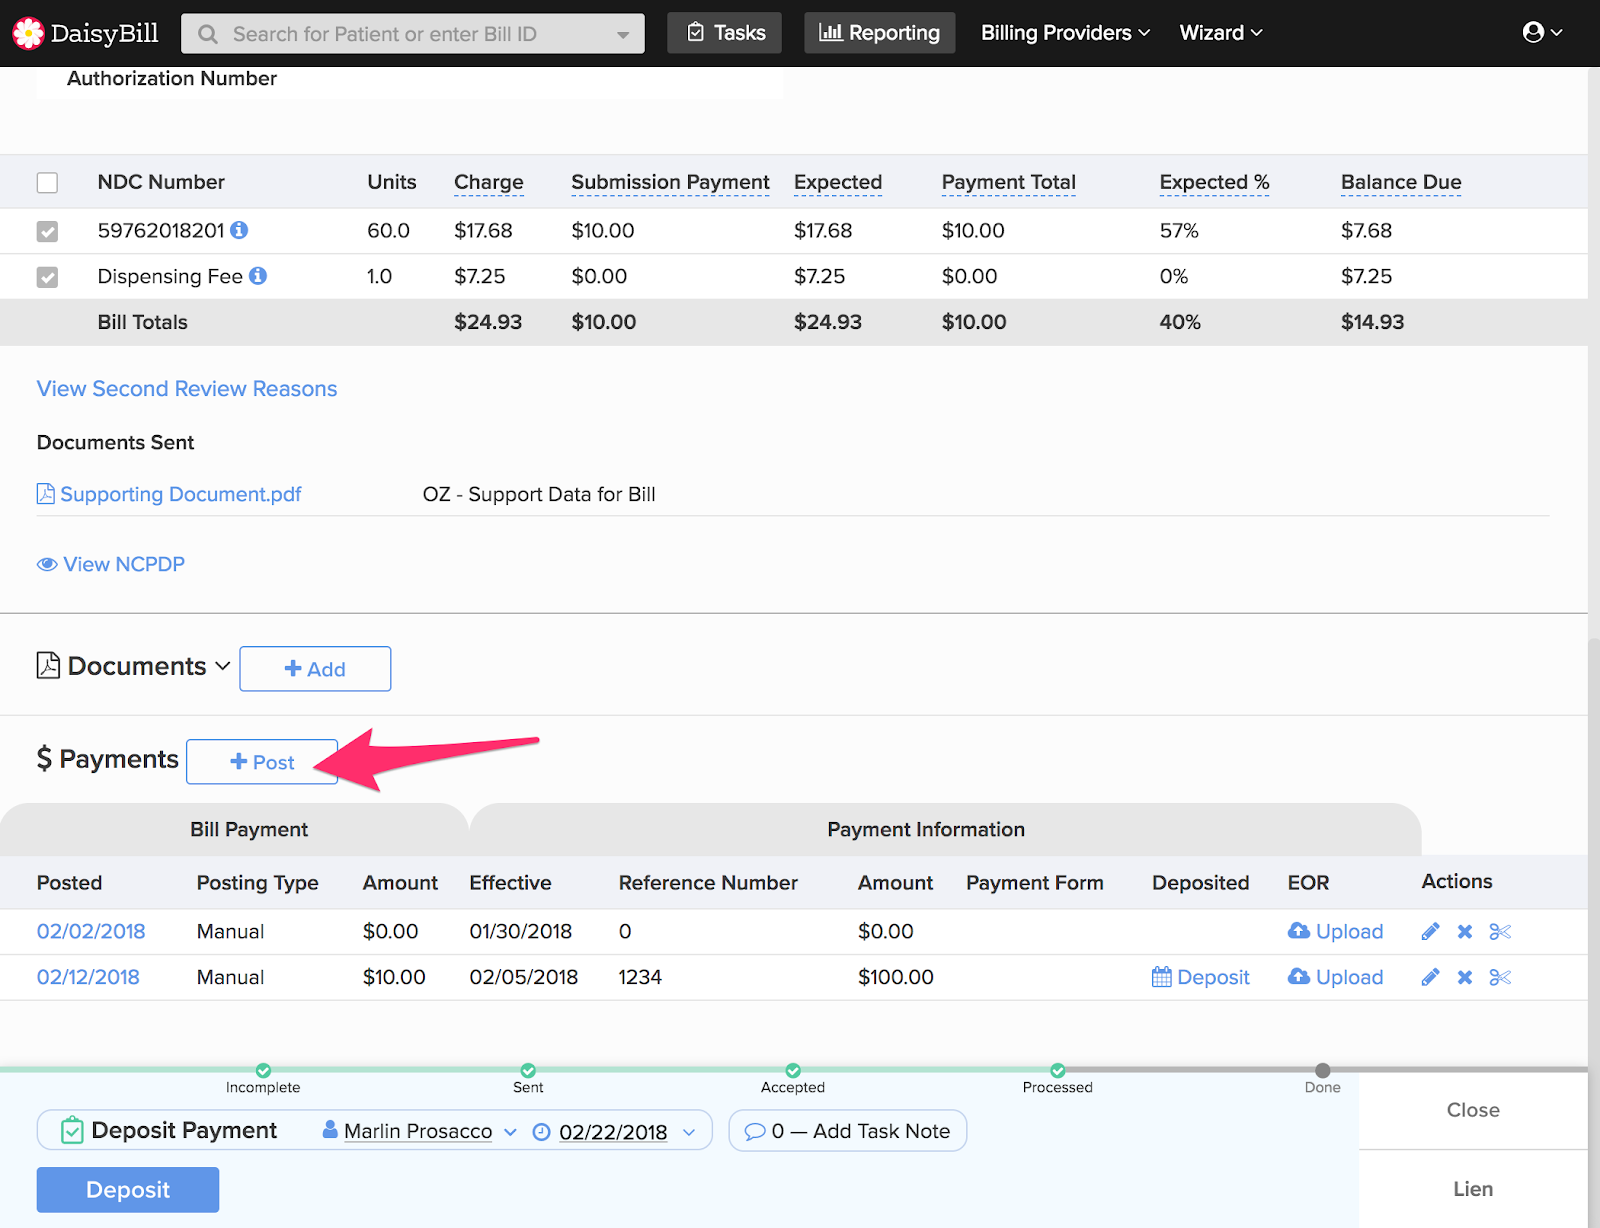Click the Sent progress step marker
Image resolution: width=1600 pixels, height=1228 pixels.
(528, 1070)
